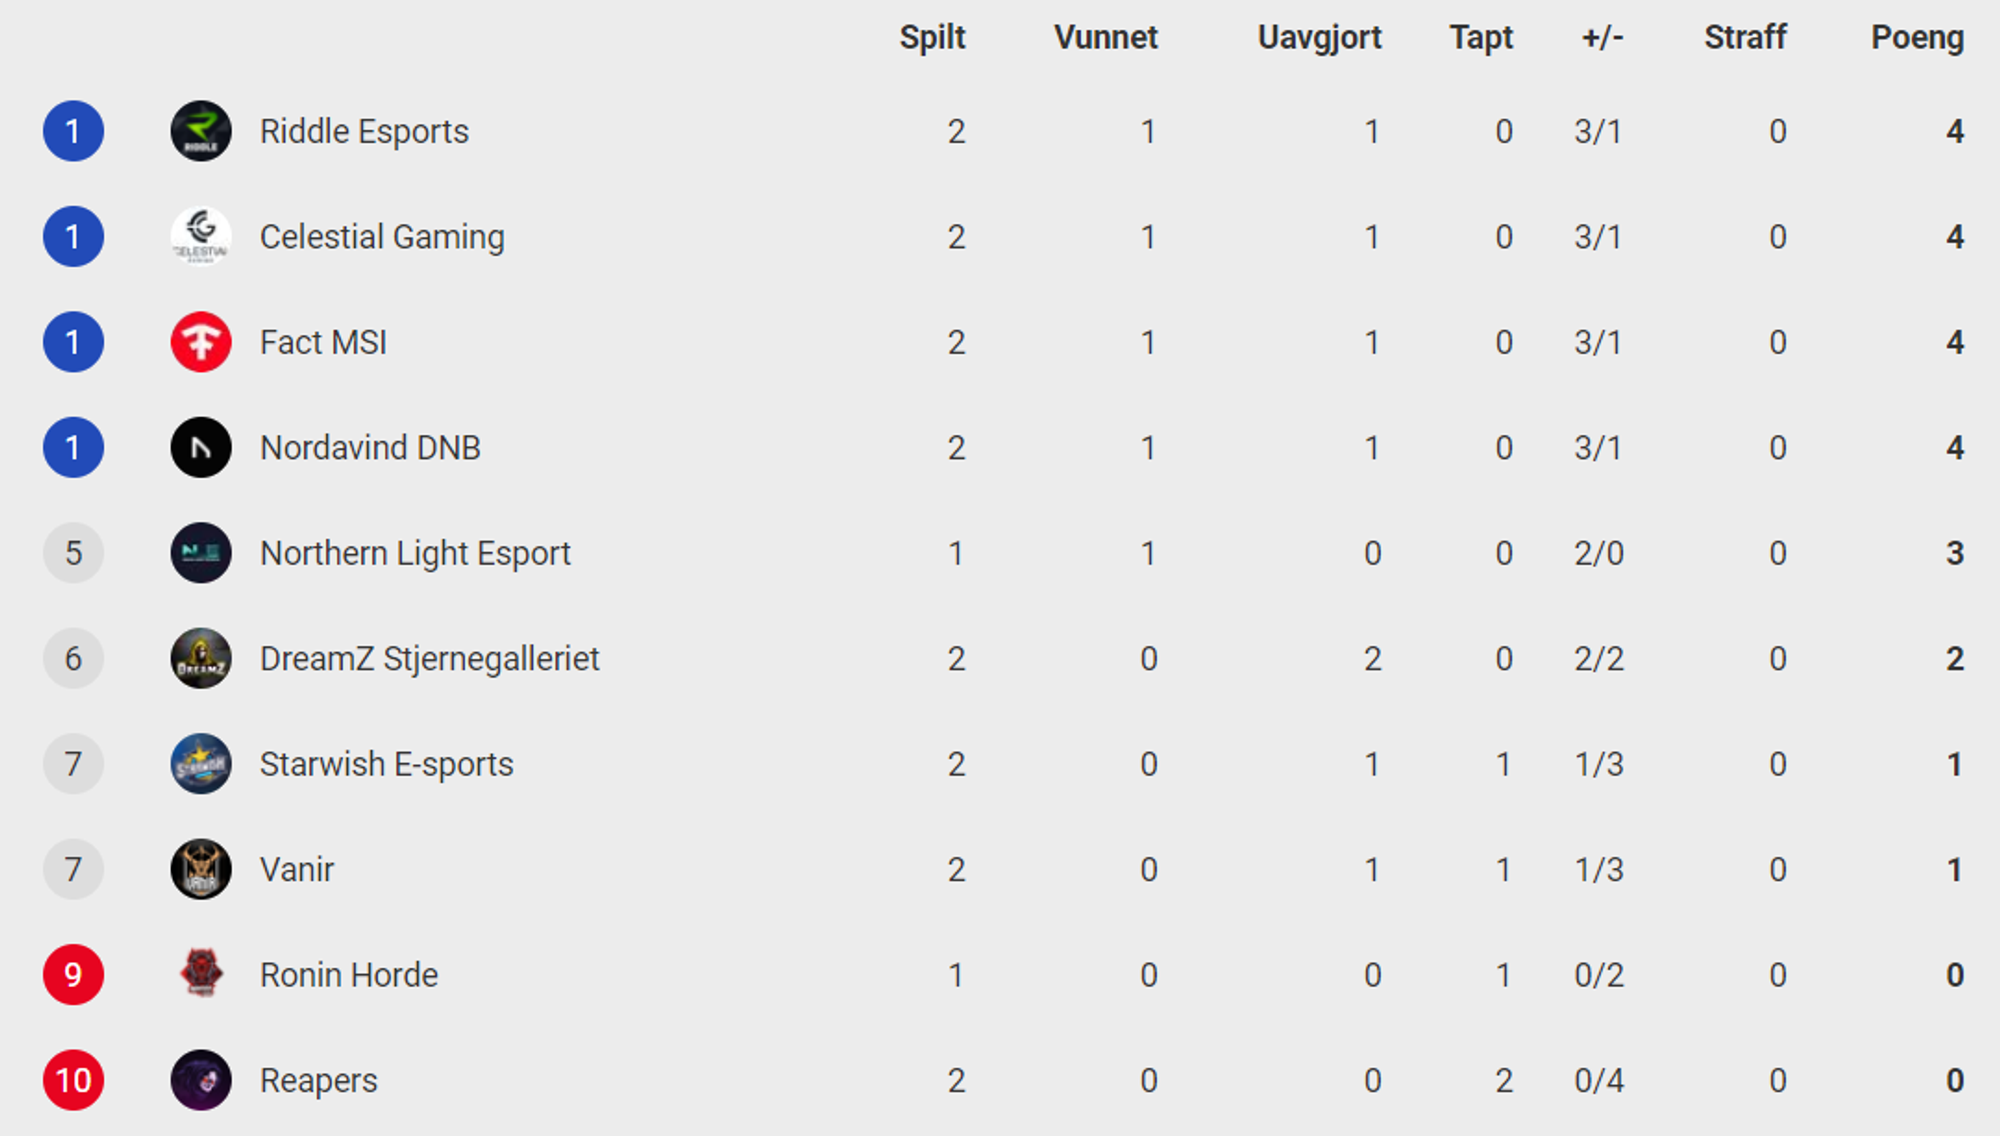Open the Fact MSI red logo

[201, 342]
